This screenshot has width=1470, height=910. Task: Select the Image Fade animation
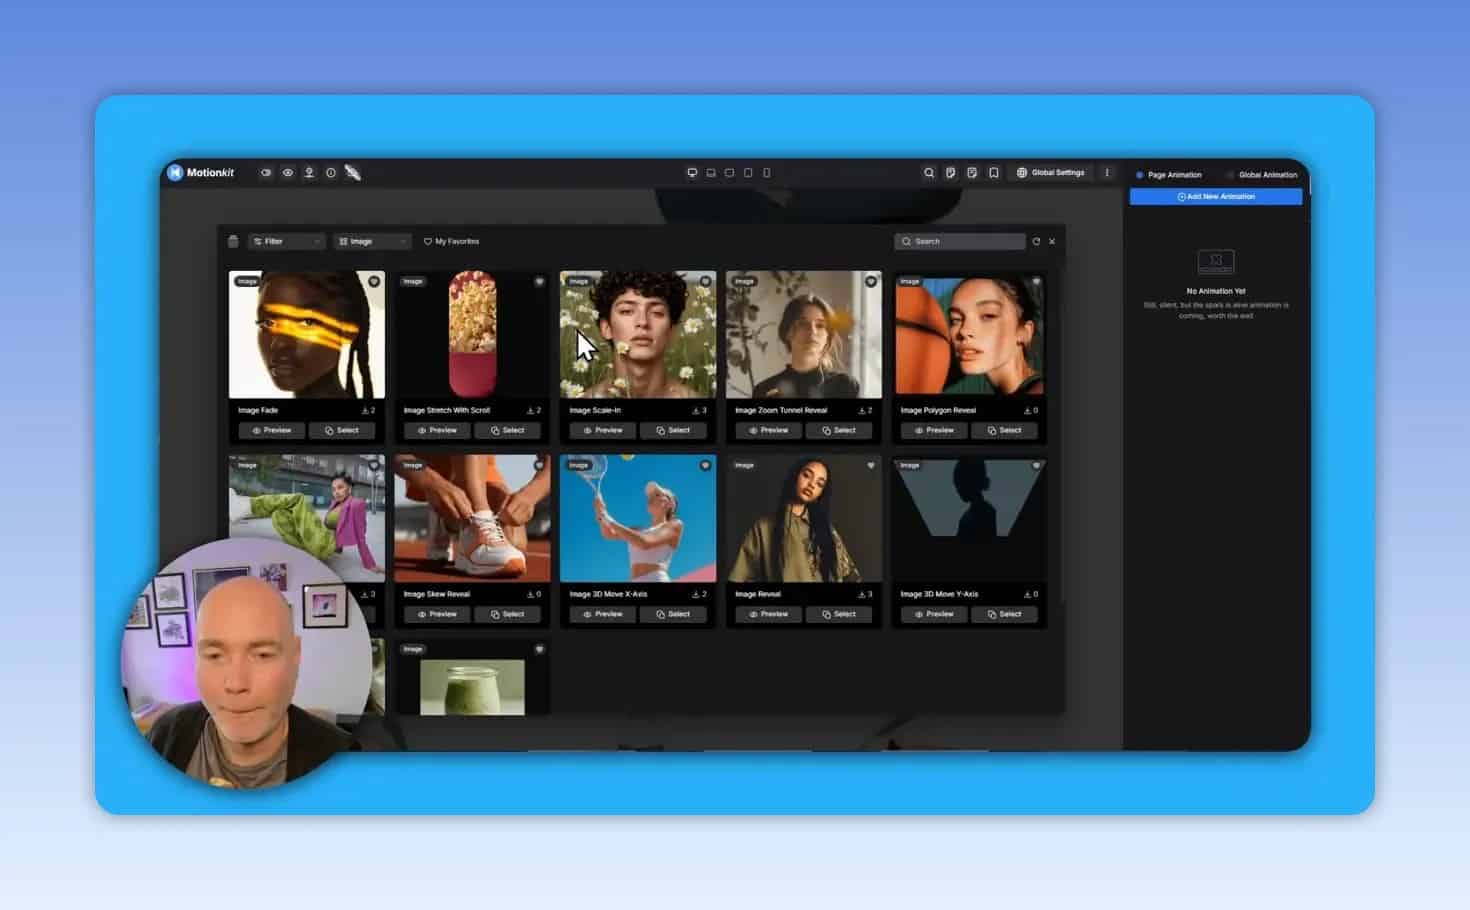pyautogui.click(x=342, y=431)
